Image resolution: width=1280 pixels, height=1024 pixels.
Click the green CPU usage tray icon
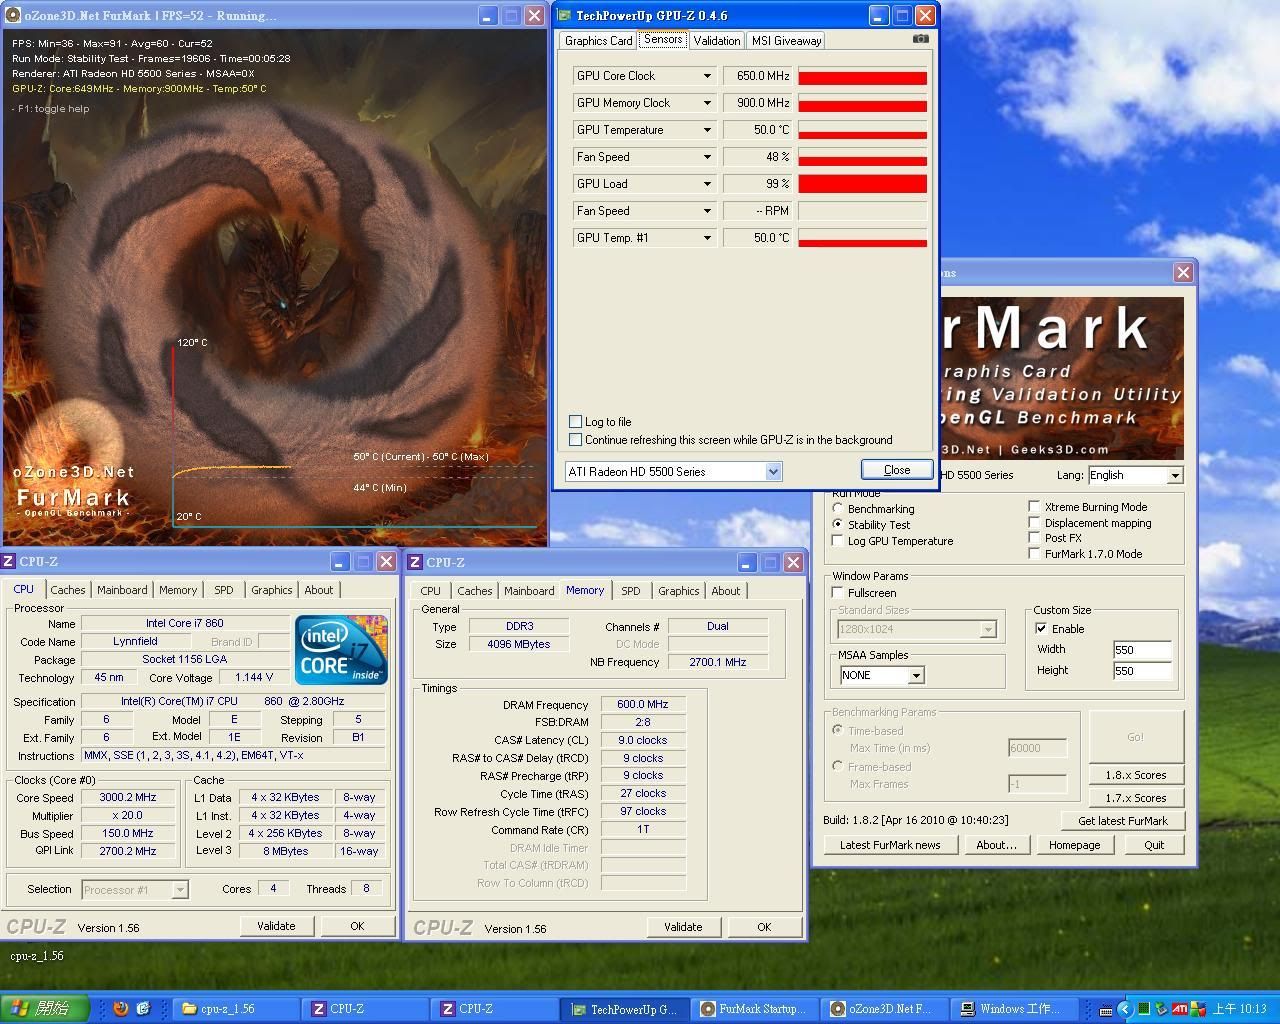(1144, 1008)
